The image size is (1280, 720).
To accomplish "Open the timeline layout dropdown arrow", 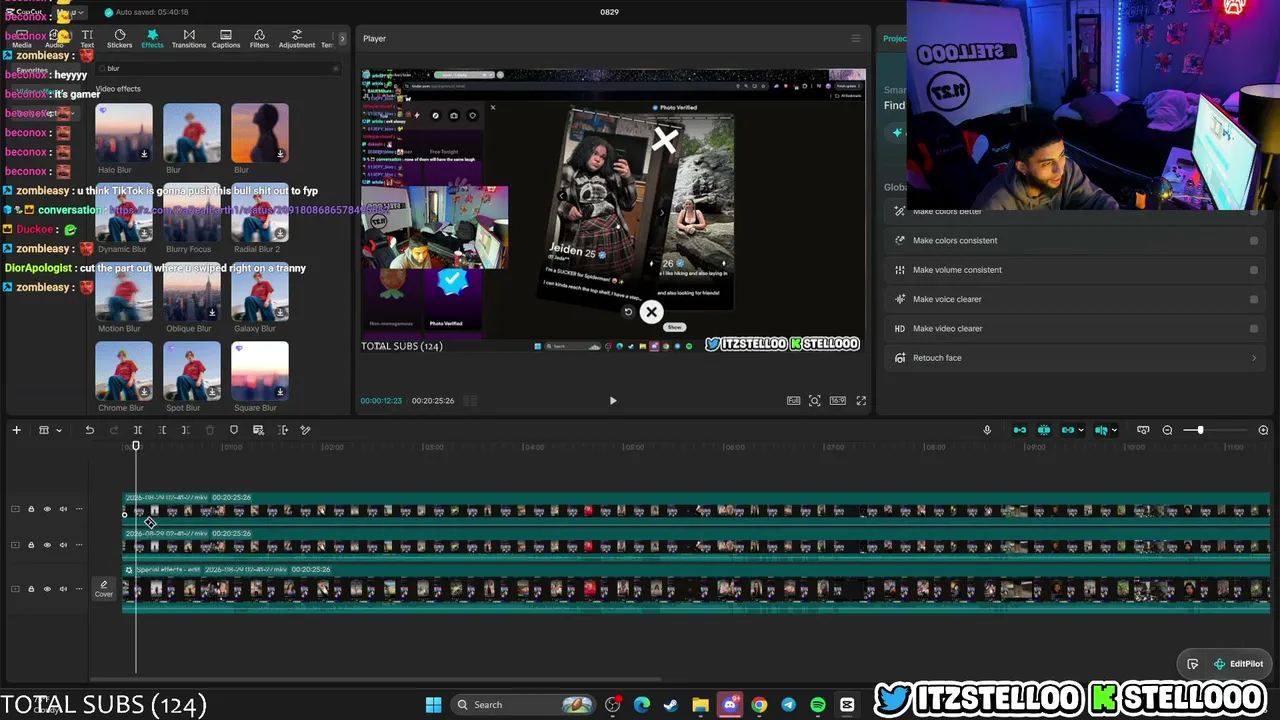I will (59, 431).
